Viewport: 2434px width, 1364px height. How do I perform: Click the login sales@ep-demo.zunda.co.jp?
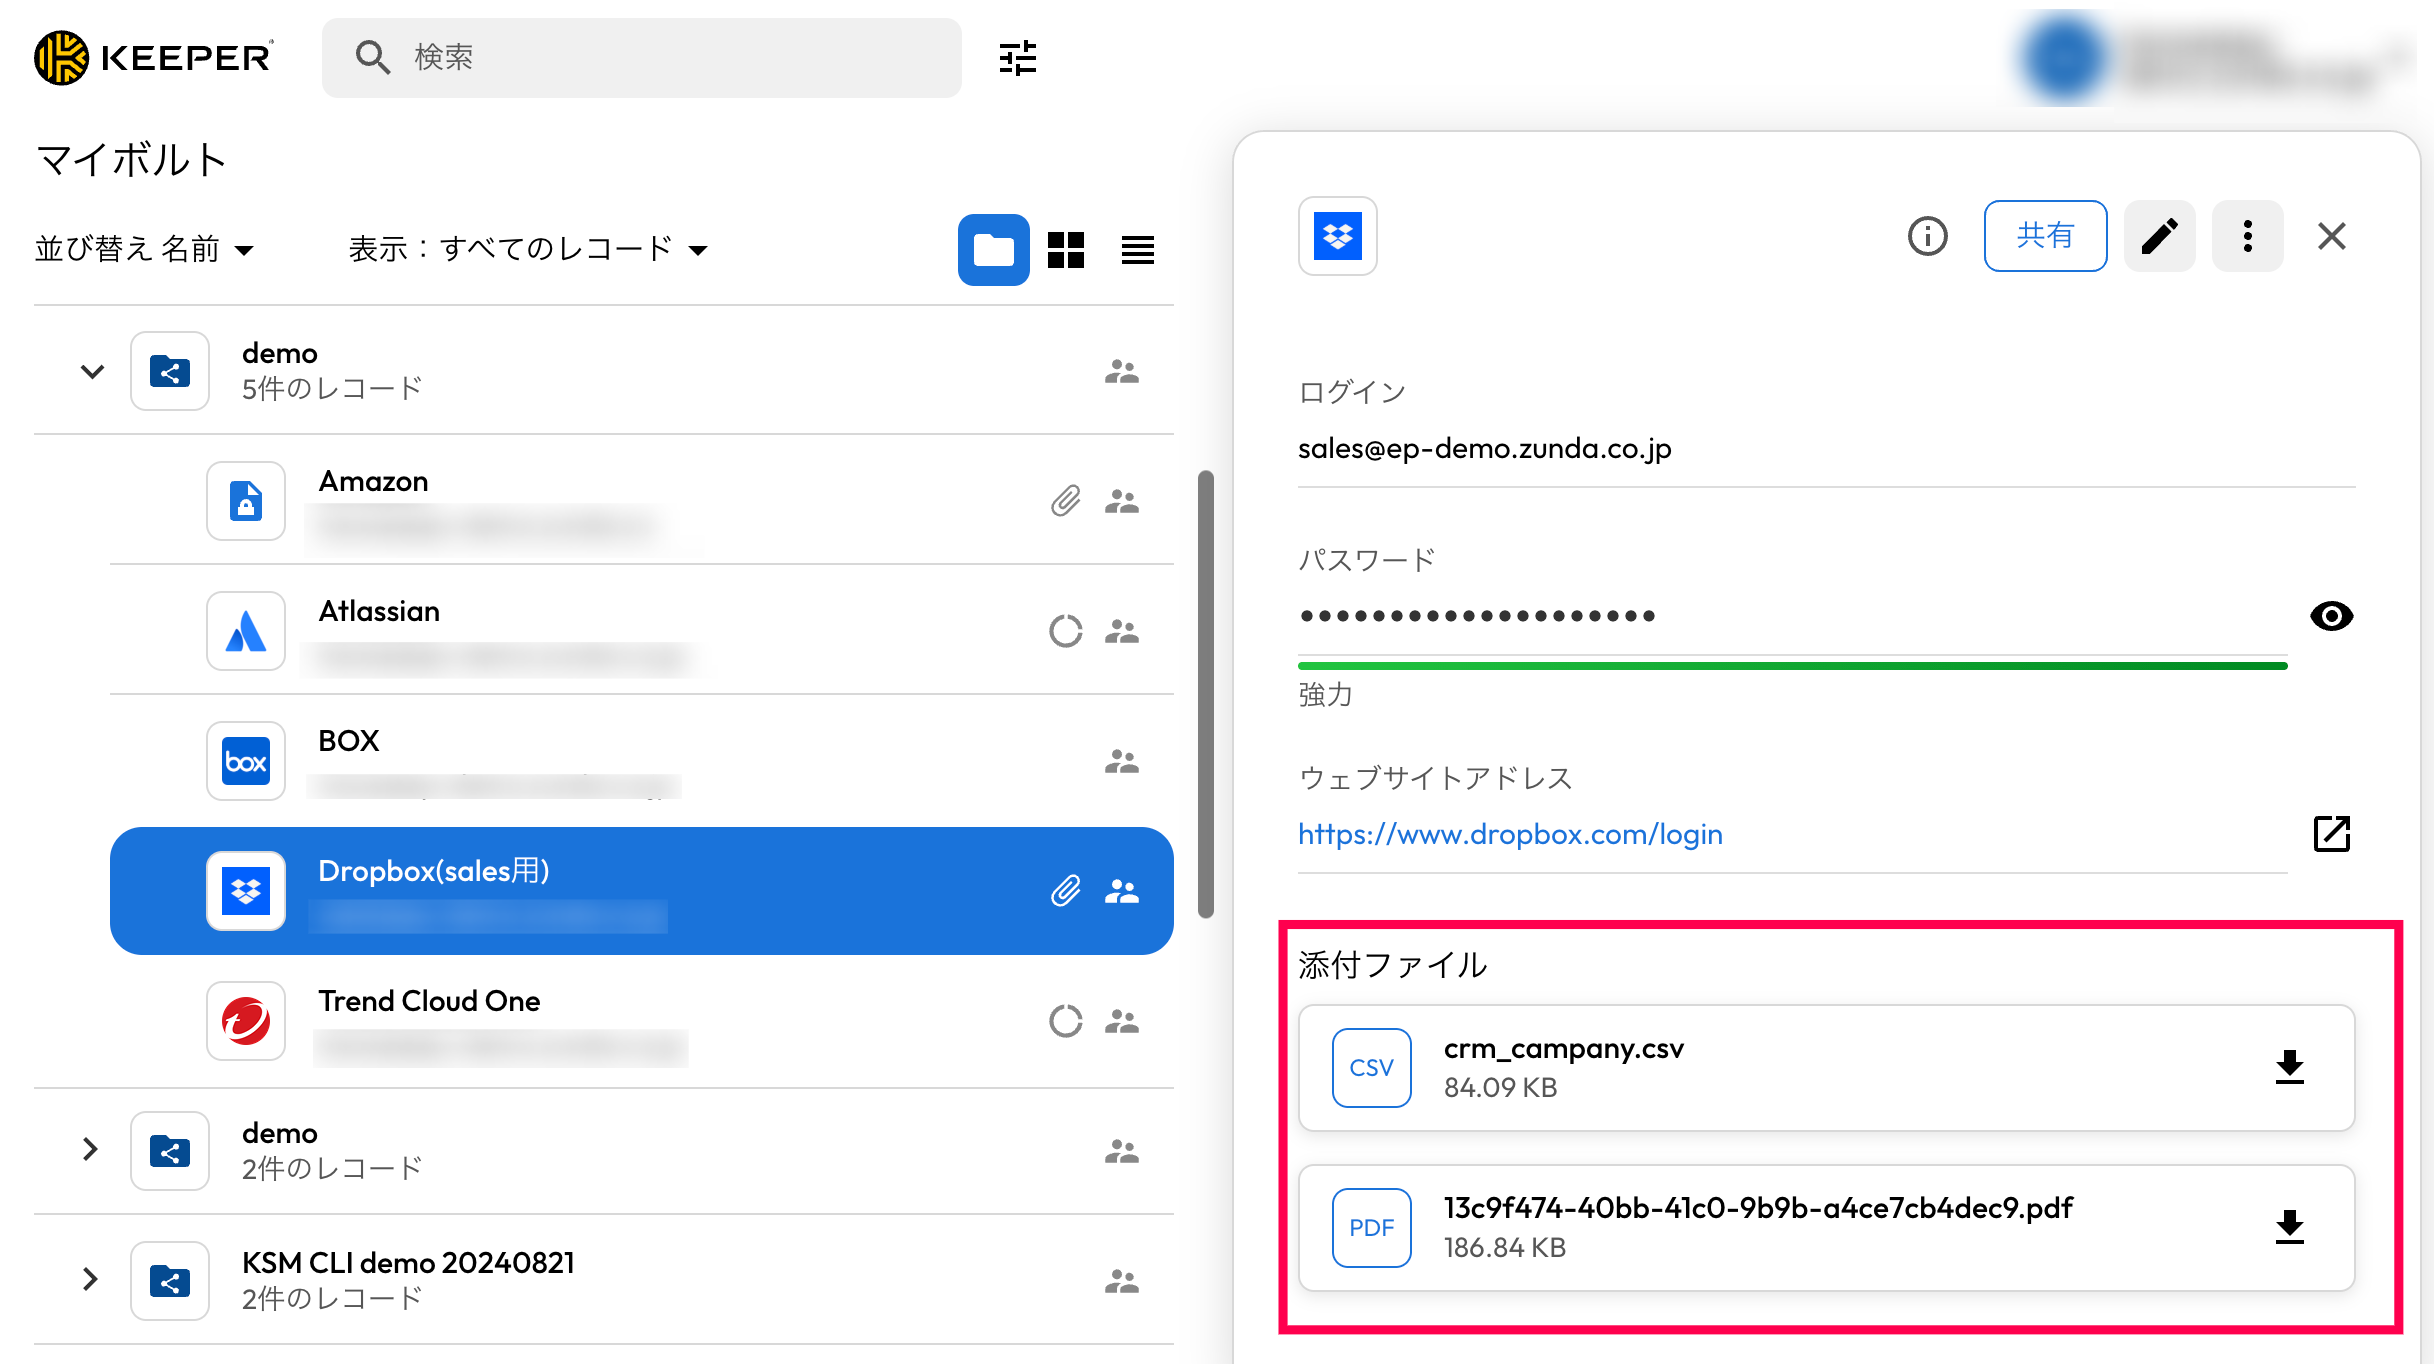[1484, 449]
